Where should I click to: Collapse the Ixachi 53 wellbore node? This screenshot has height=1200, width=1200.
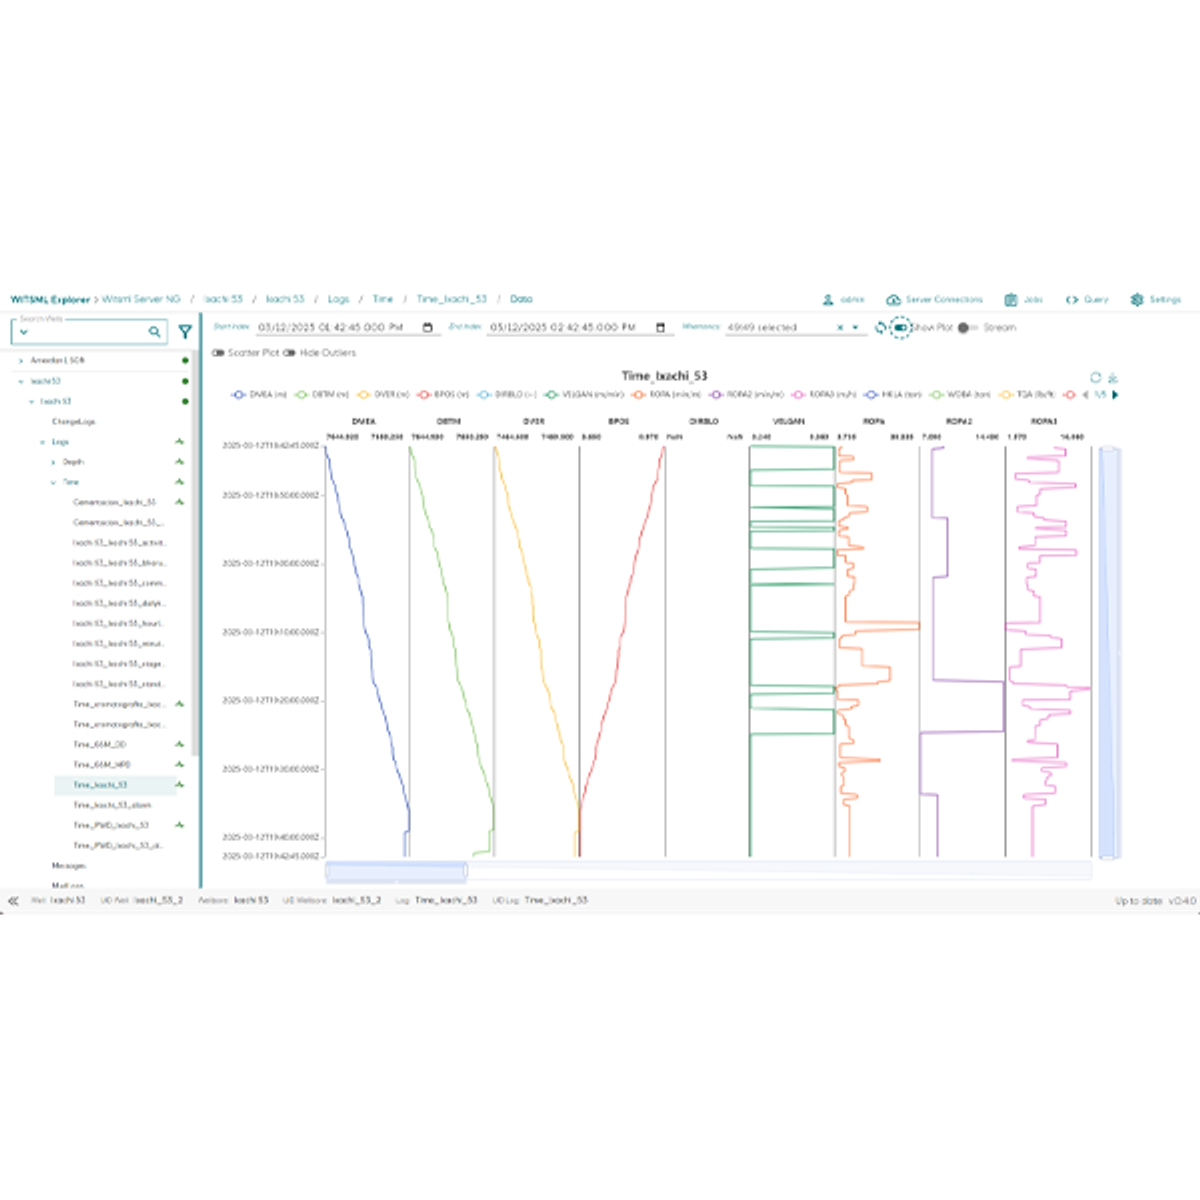(x=31, y=401)
